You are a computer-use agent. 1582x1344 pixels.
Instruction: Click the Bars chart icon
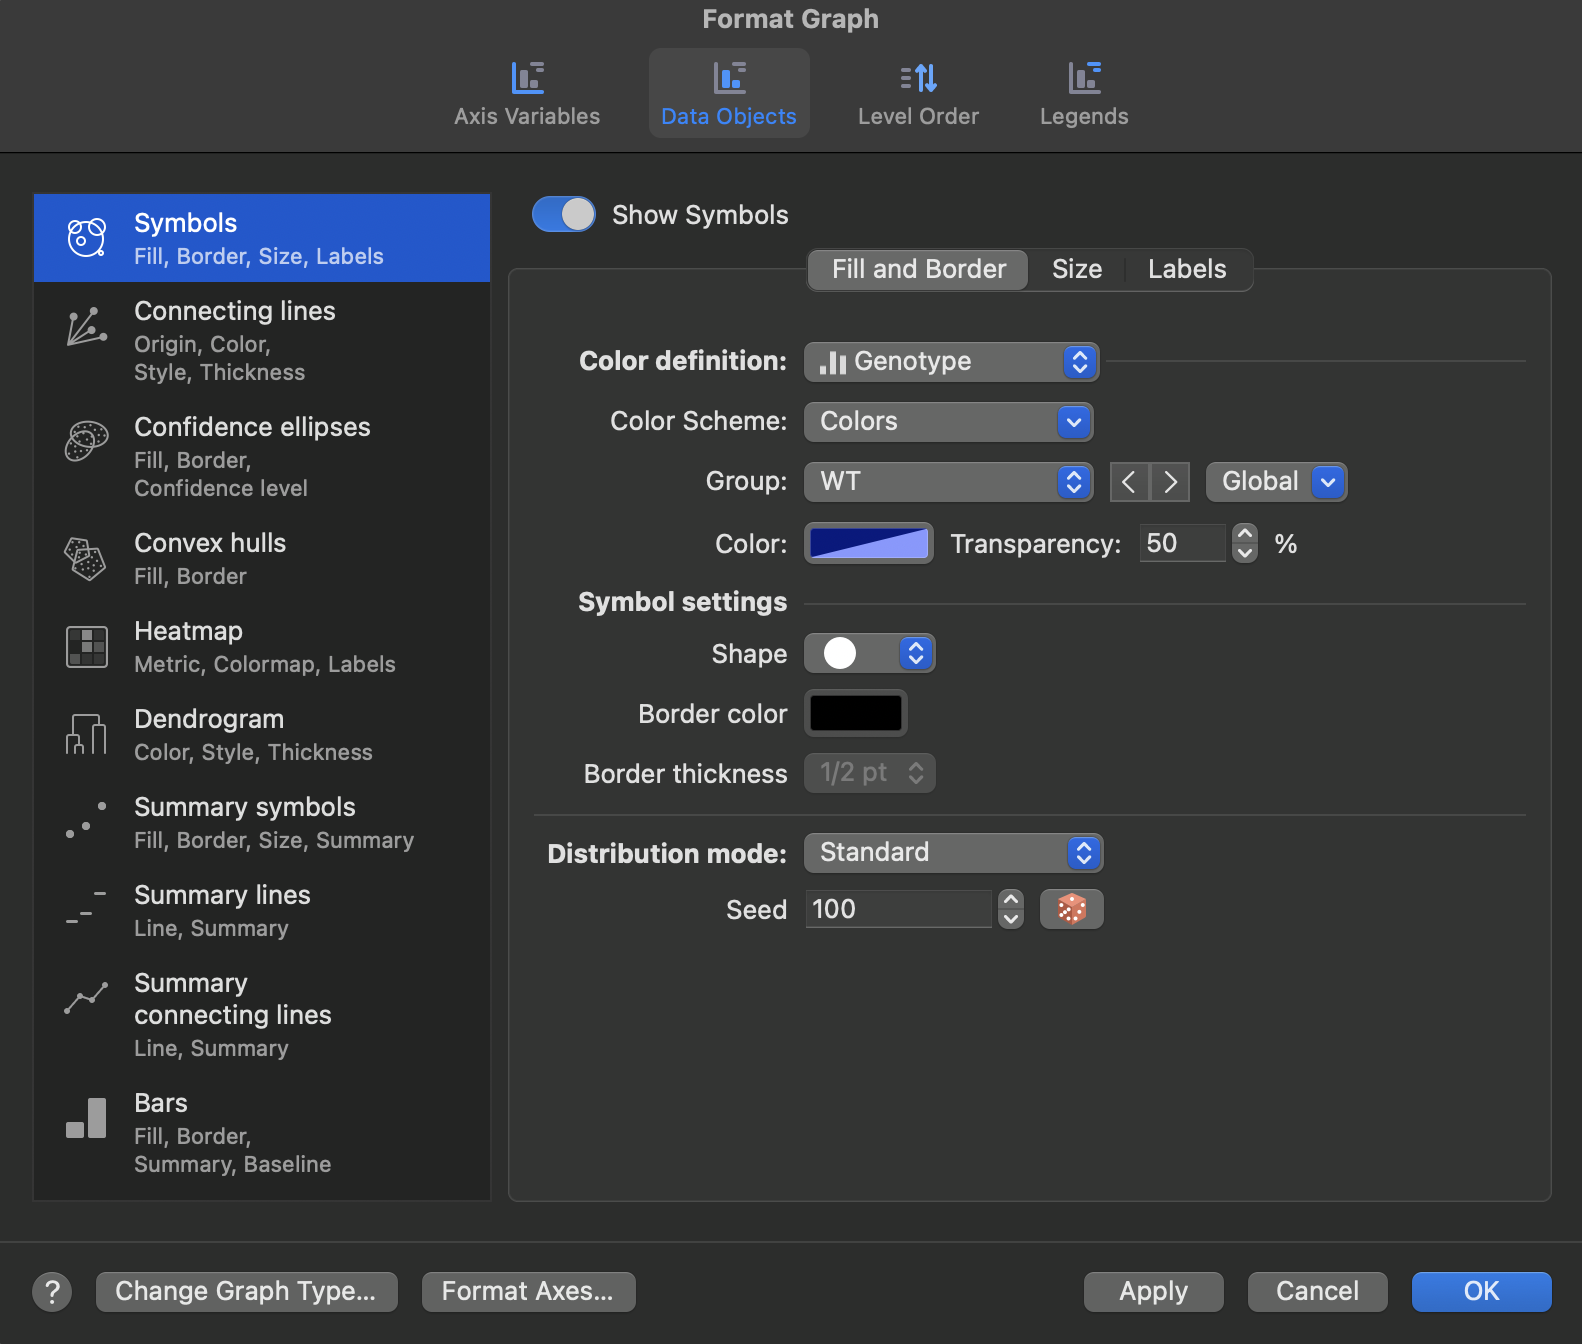87,1118
